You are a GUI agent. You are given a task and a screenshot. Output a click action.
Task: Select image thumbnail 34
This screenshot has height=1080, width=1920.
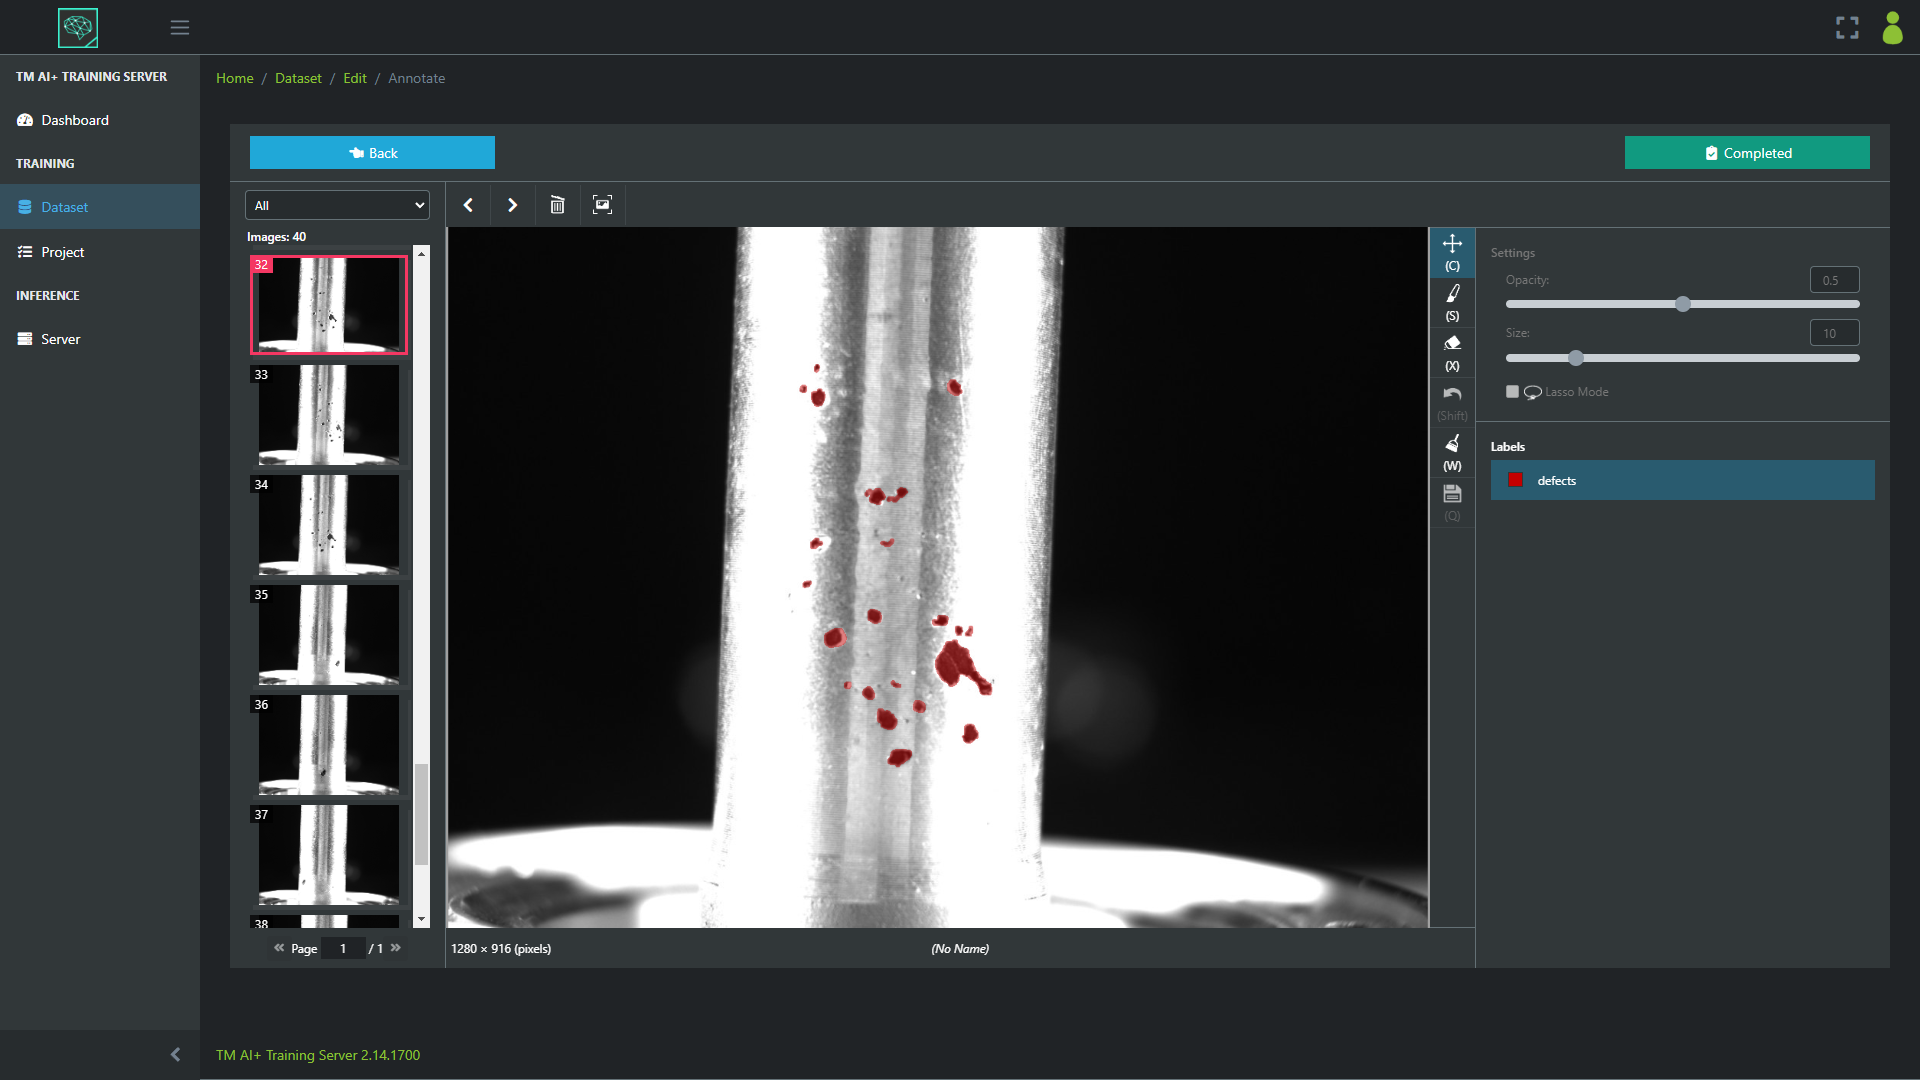328,525
